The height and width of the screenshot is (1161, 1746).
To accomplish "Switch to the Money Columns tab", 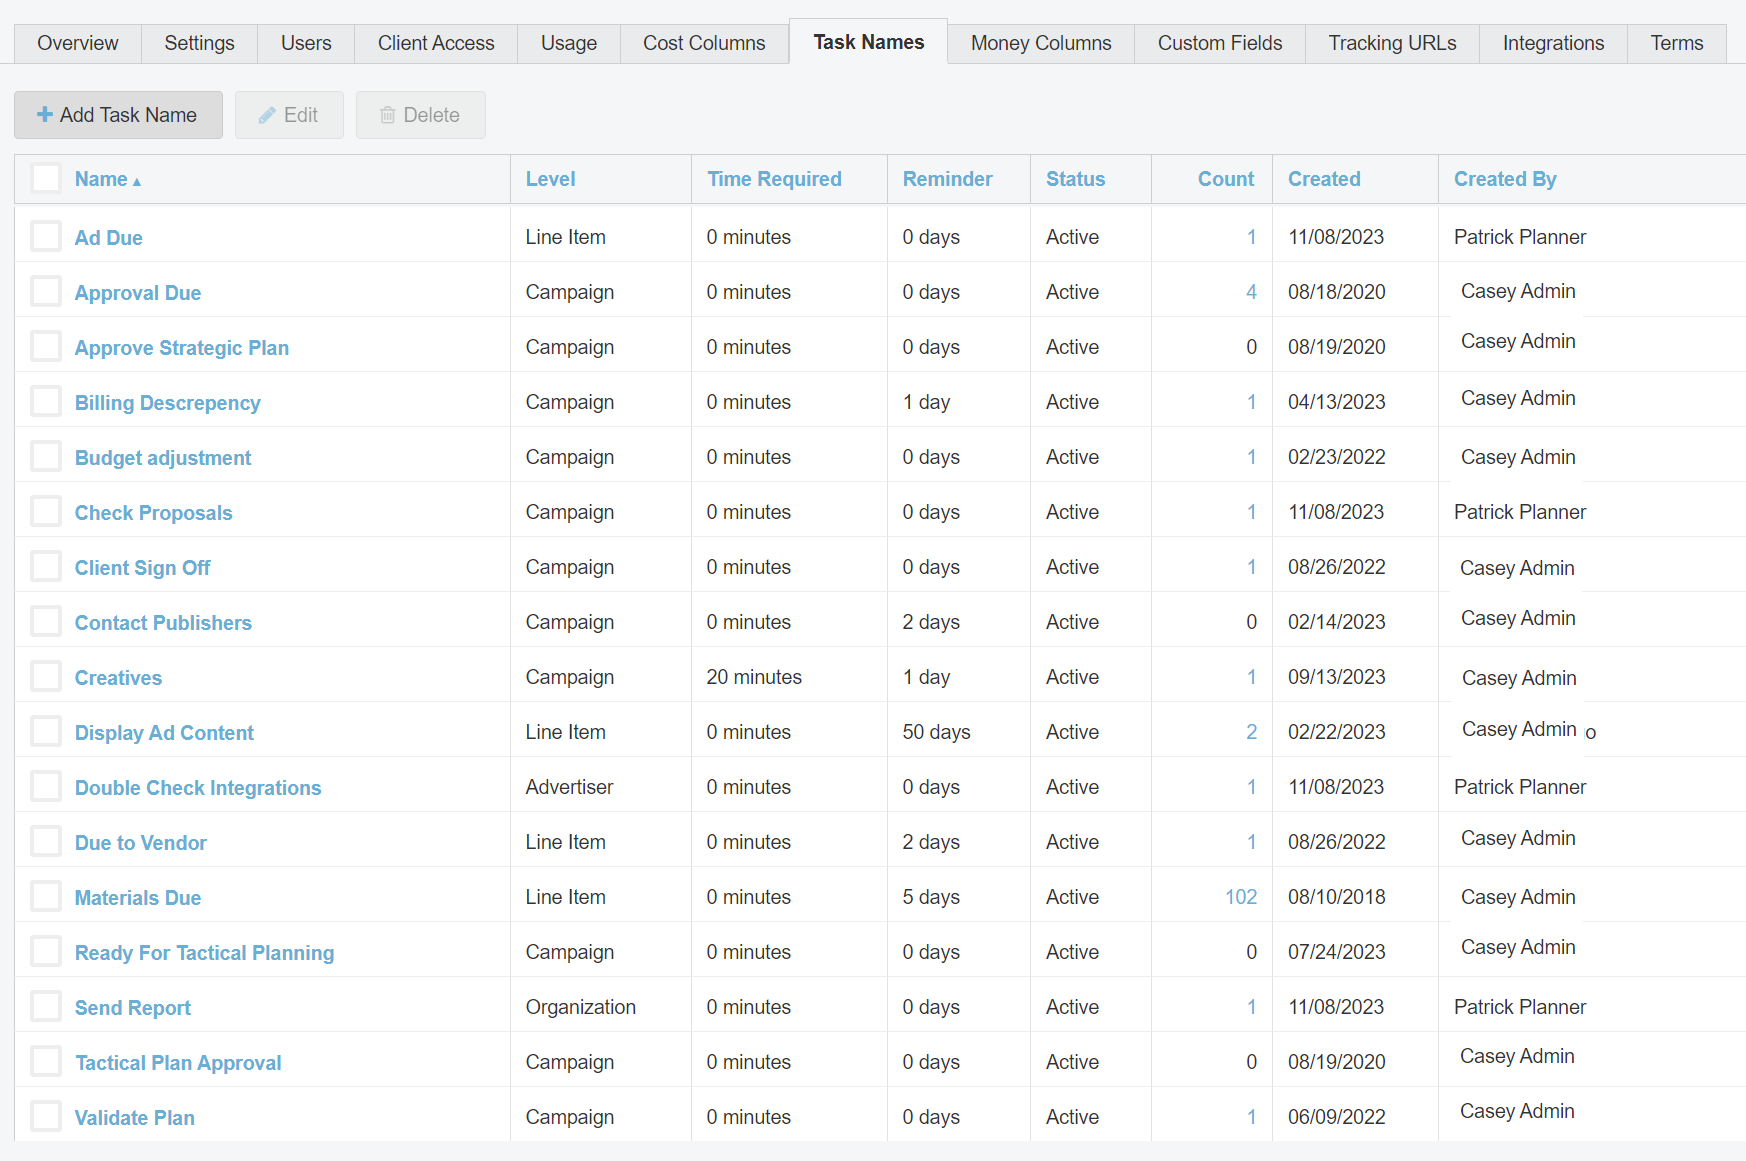I will click(1040, 43).
